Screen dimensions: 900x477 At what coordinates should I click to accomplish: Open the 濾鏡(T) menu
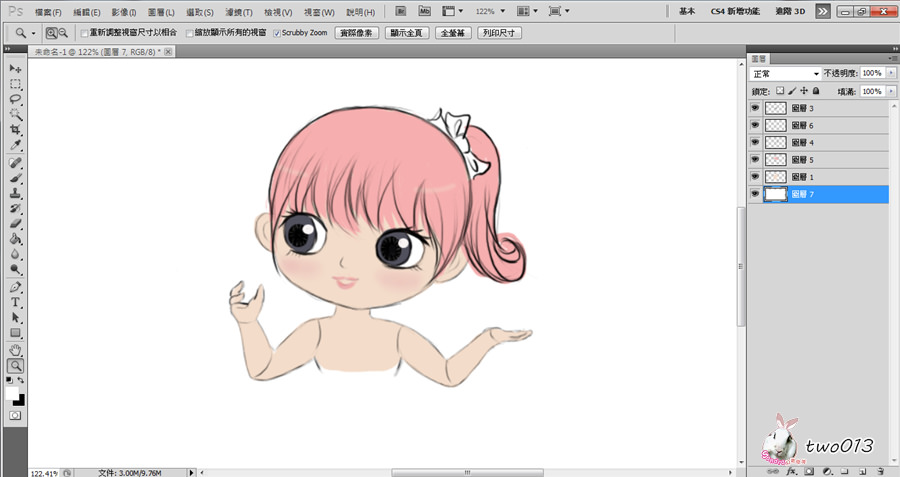click(238, 12)
